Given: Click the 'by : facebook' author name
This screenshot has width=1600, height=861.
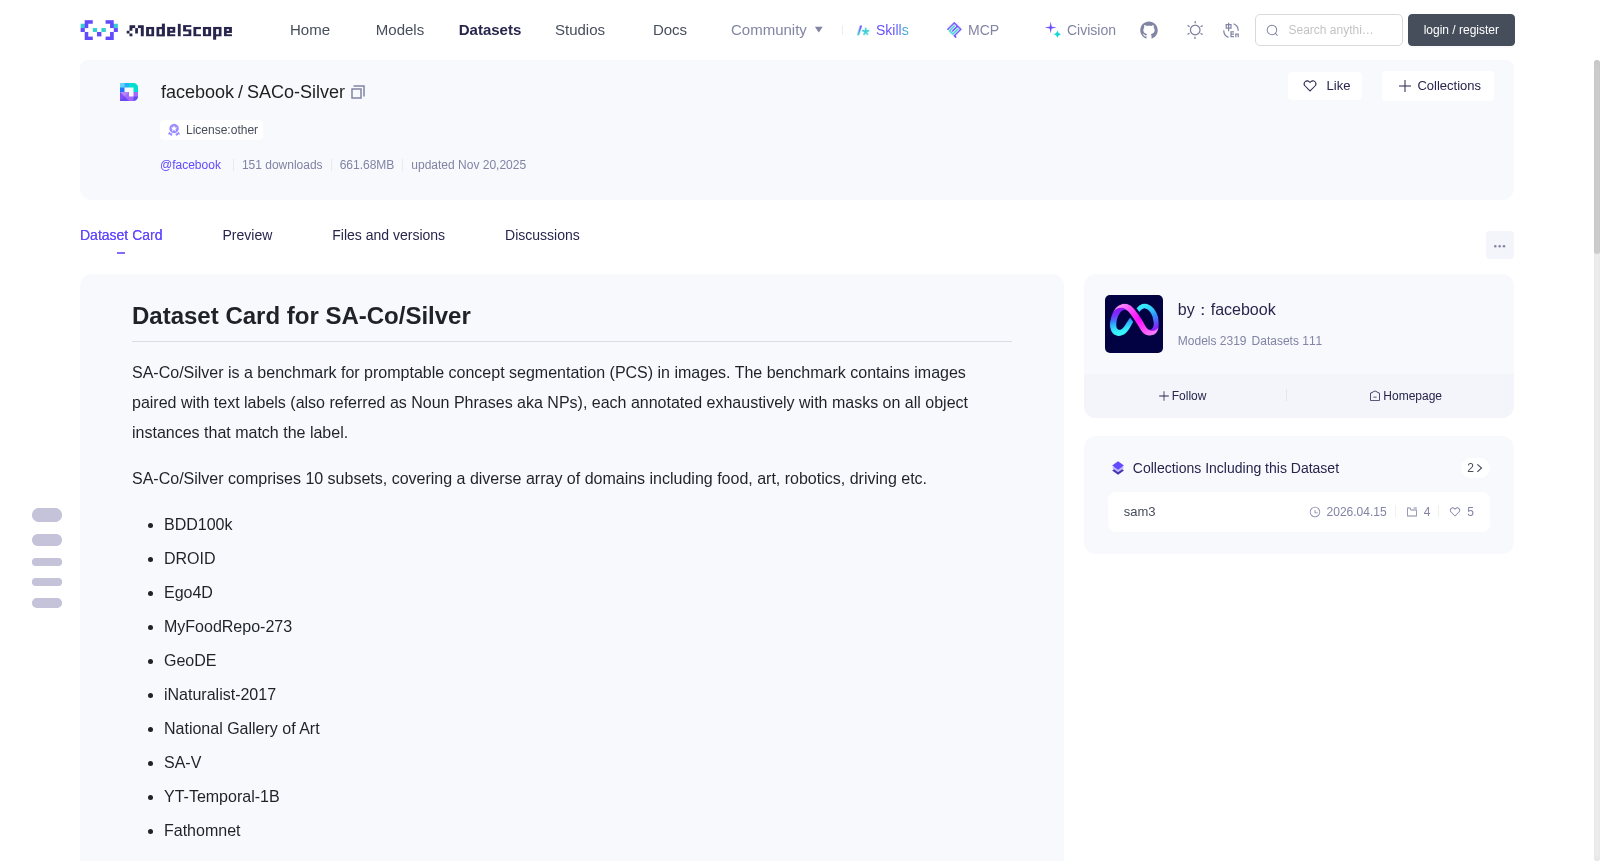Looking at the screenshot, I should tap(1226, 310).
